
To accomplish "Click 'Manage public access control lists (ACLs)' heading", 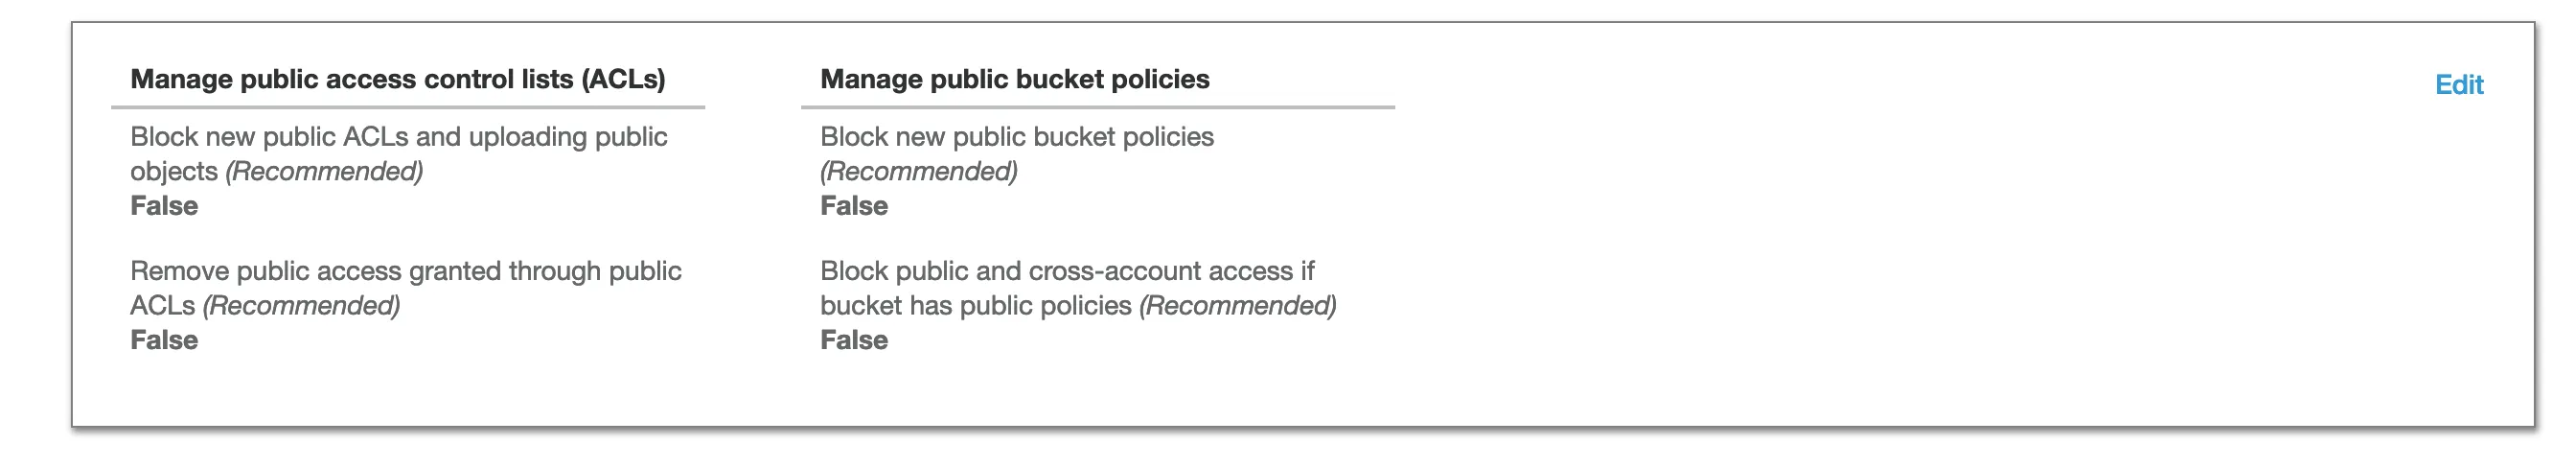I will (x=397, y=79).
